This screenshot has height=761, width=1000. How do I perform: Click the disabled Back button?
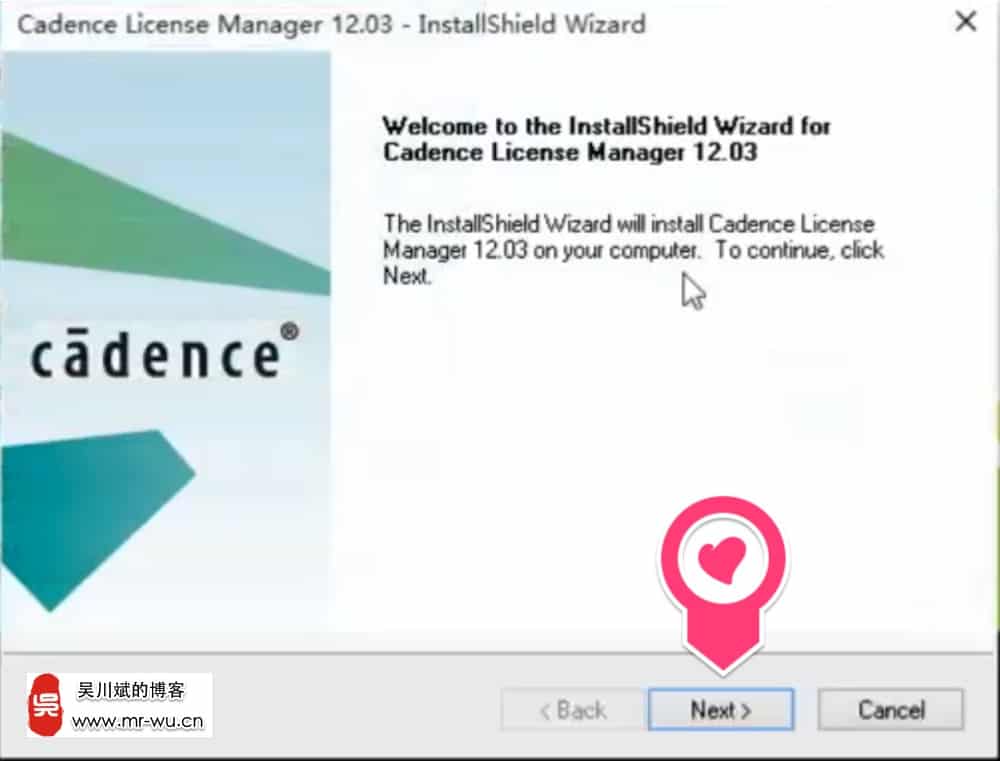pos(573,709)
